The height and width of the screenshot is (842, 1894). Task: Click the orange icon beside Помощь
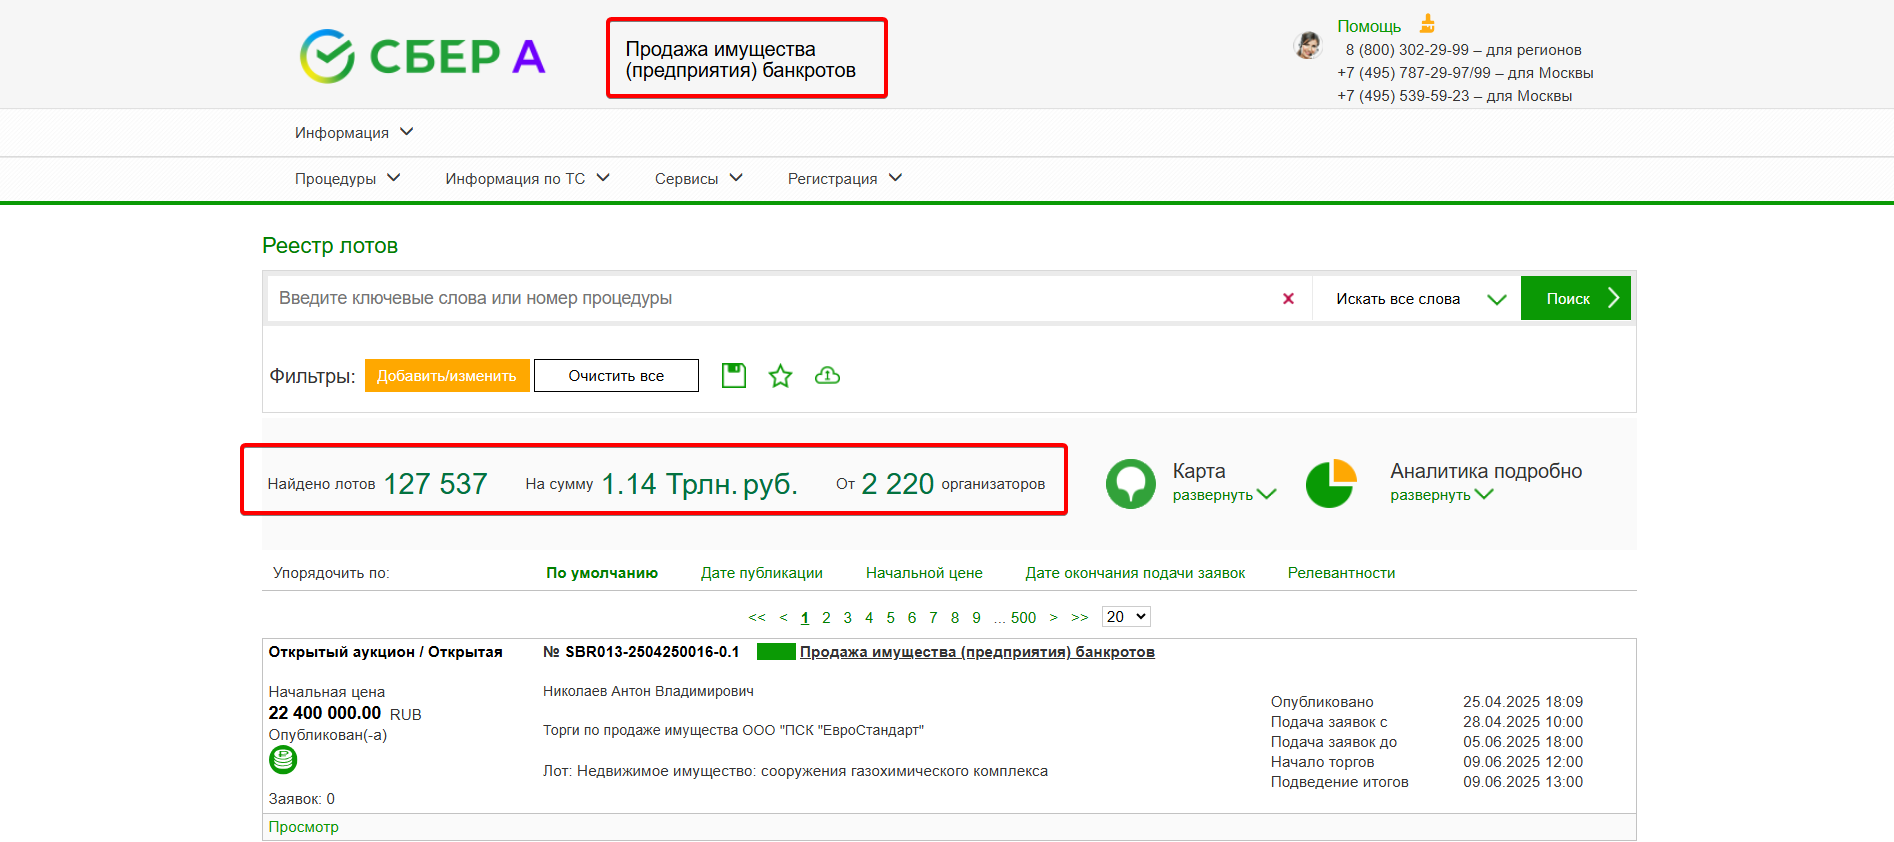point(1428,24)
